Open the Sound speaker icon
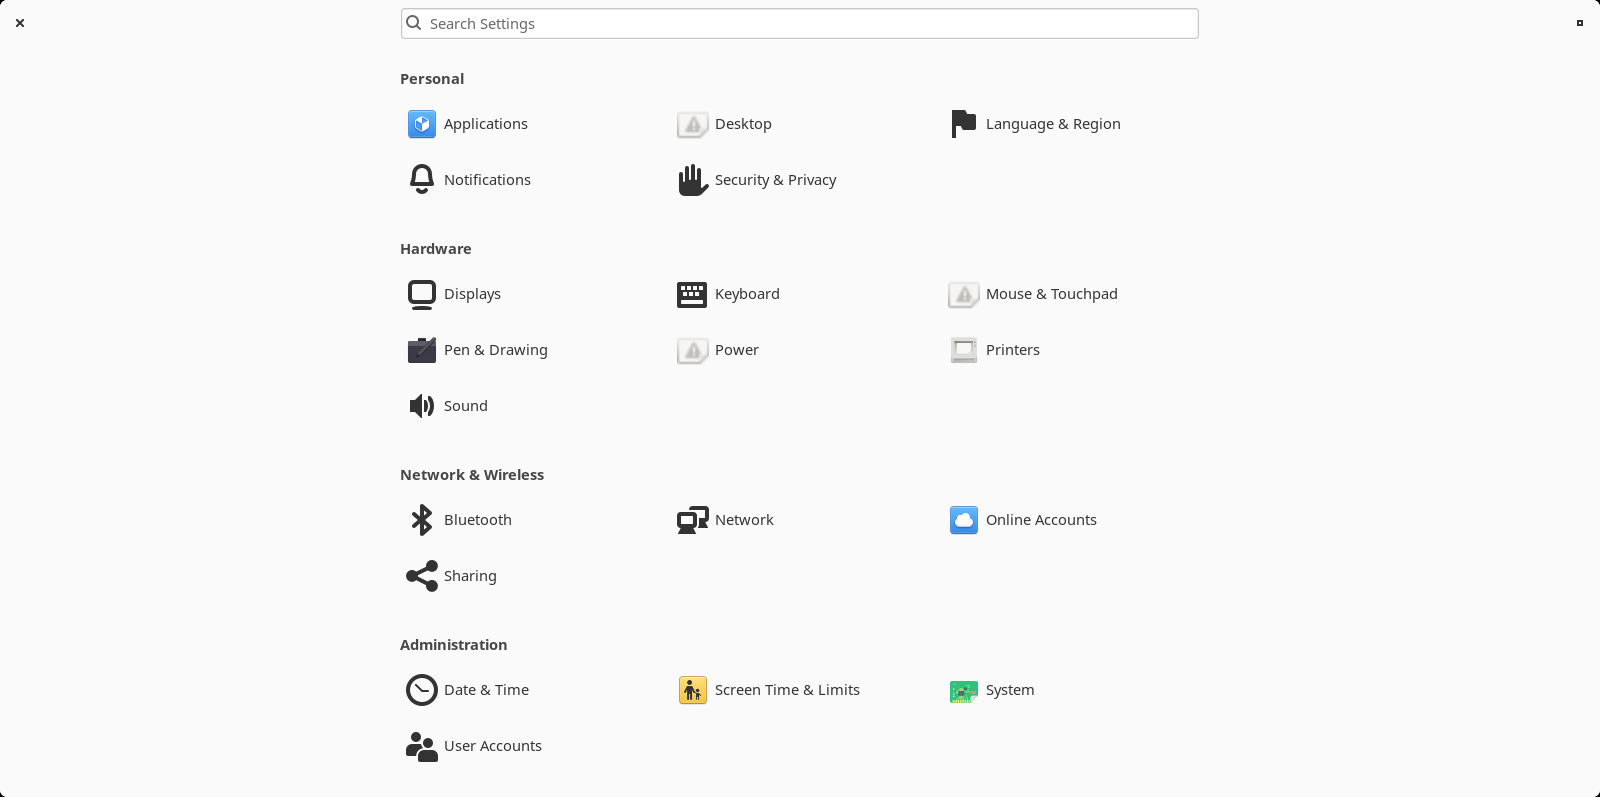1600x797 pixels. (x=422, y=406)
